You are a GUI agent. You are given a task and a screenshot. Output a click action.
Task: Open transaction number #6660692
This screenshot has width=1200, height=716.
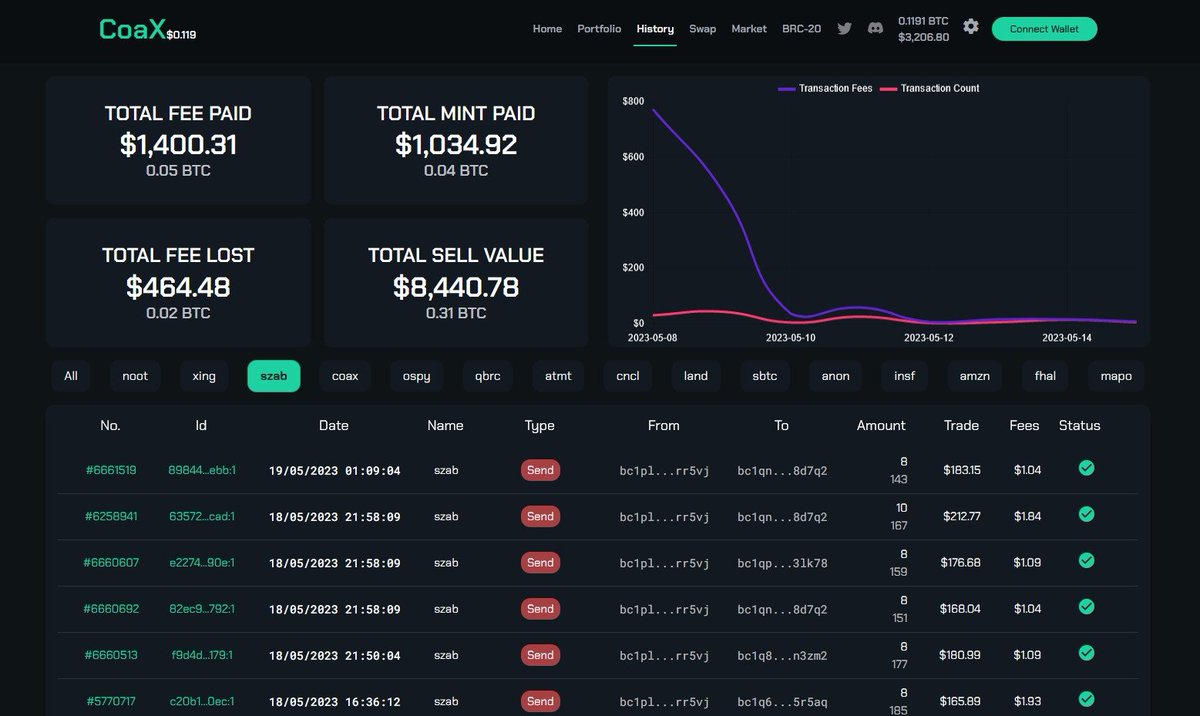[111, 608]
